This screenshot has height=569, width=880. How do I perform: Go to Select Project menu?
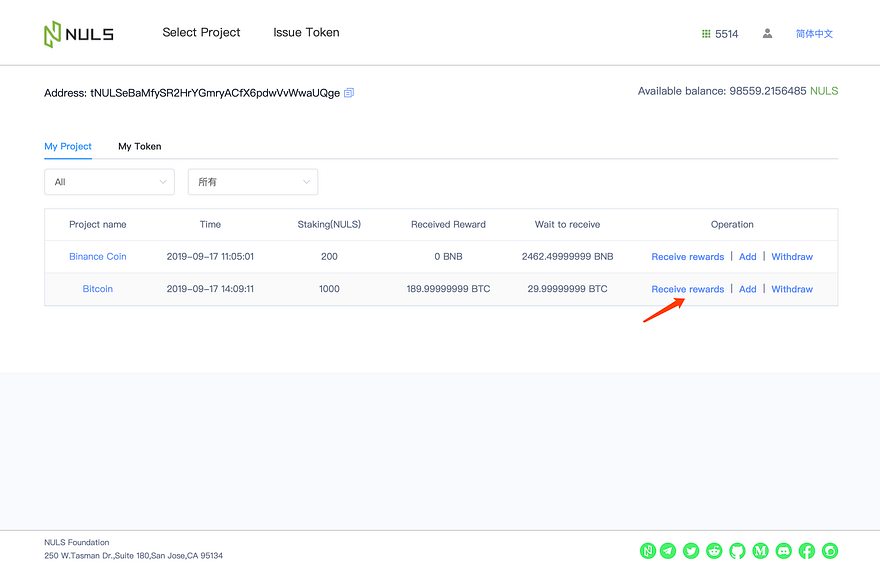pos(201,33)
